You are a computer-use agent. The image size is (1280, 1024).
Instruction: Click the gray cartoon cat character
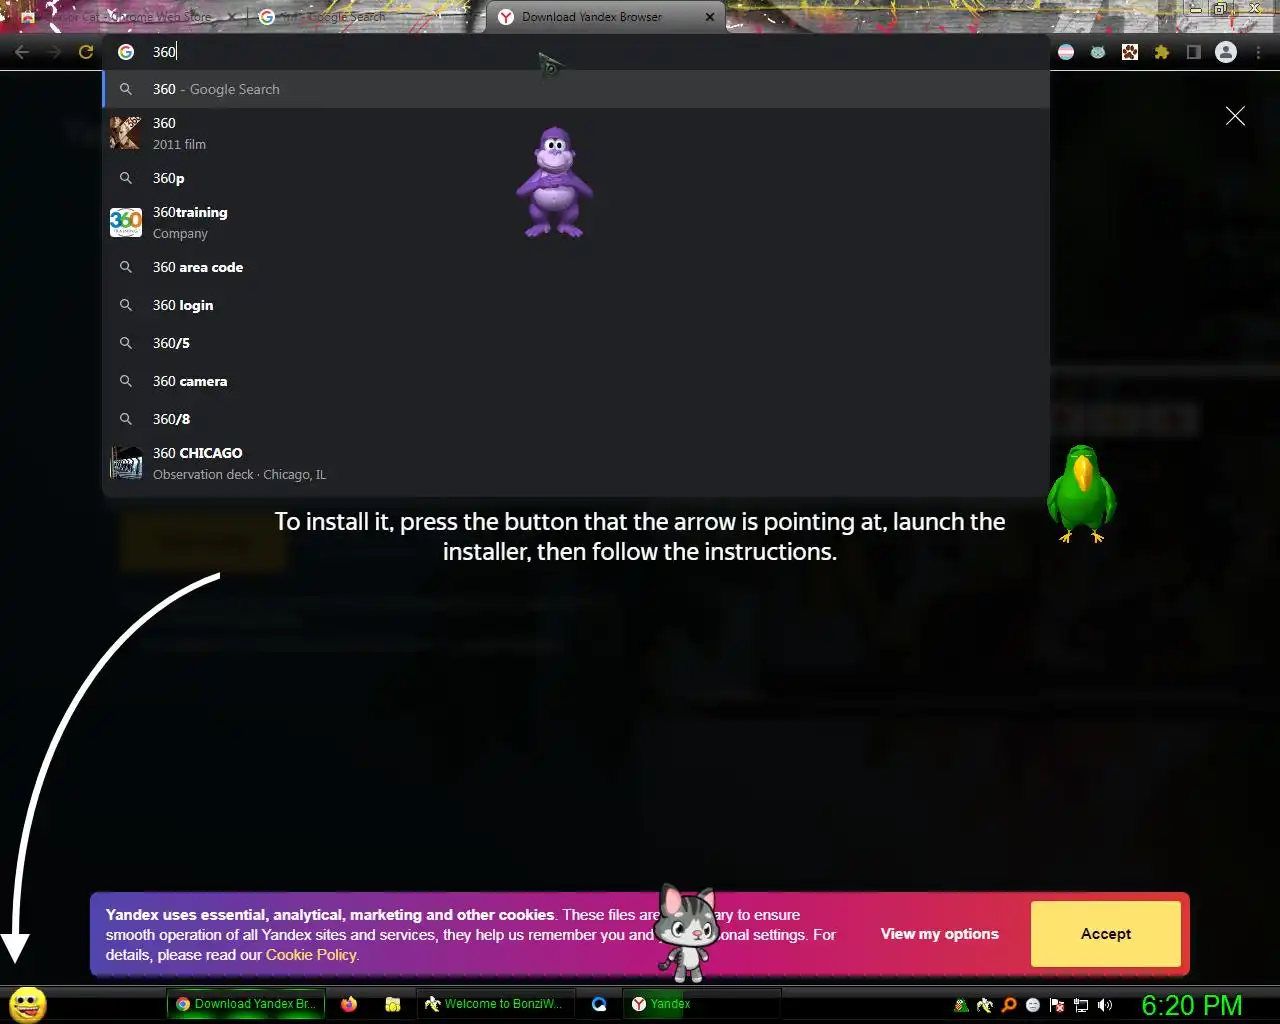687,933
